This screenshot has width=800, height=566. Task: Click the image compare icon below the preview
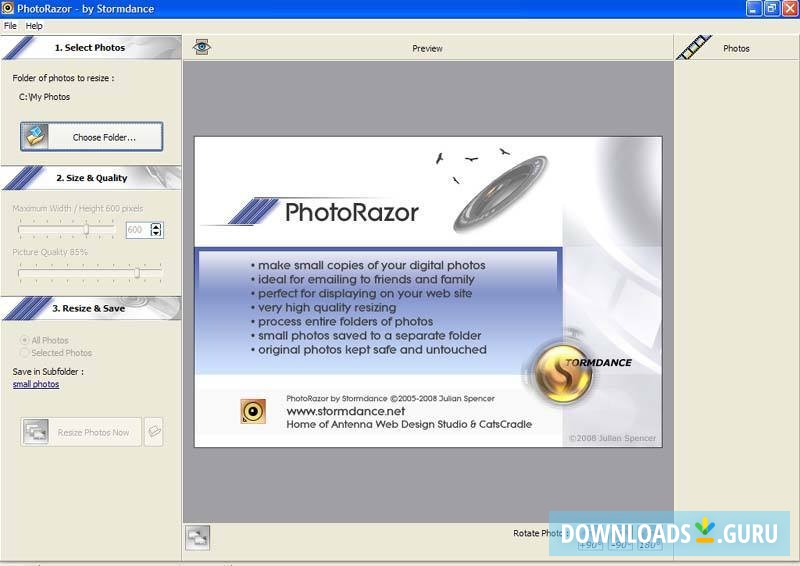click(x=197, y=537)
